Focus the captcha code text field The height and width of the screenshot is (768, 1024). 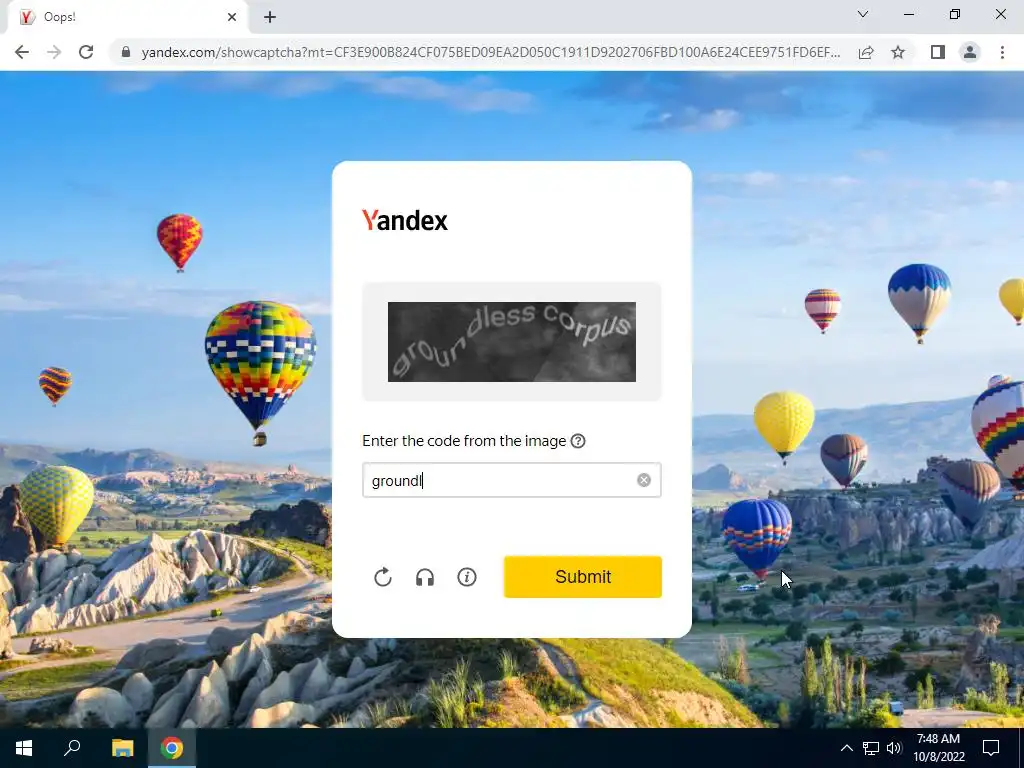click(511, 481)
